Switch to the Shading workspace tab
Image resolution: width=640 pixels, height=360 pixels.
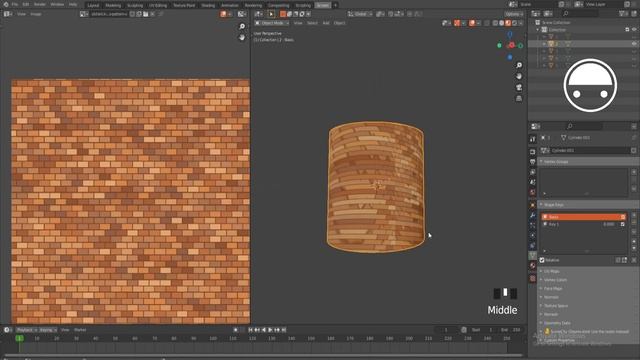(208, 5)
